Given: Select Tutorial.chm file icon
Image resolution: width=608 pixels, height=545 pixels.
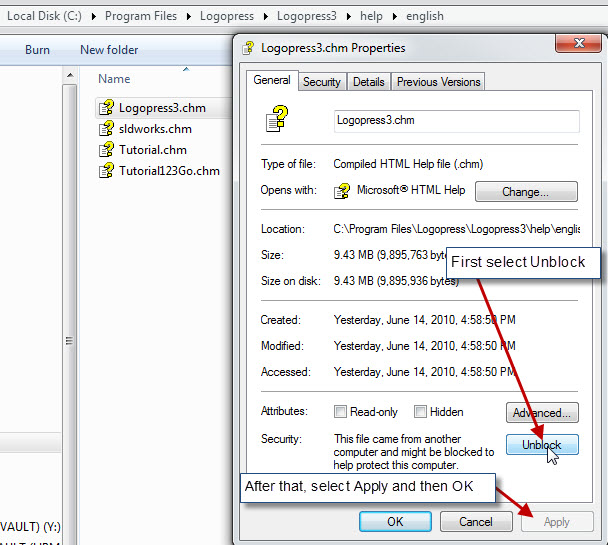Looking at the screenshot, I should 106,149.
